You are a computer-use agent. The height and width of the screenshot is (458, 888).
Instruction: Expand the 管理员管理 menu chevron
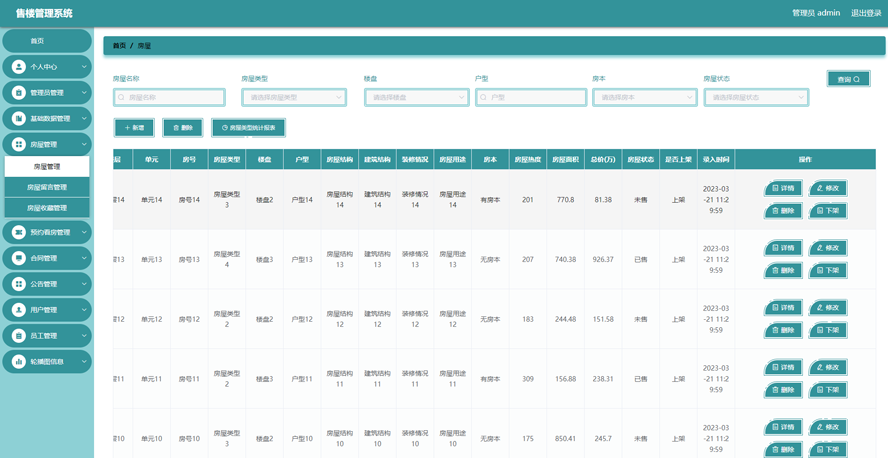(84, 92)
